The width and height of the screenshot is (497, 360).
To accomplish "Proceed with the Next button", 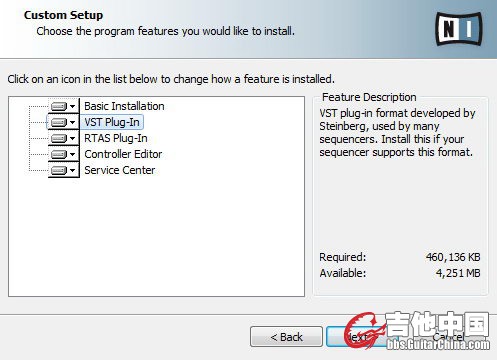I will (x=359, y=337).
